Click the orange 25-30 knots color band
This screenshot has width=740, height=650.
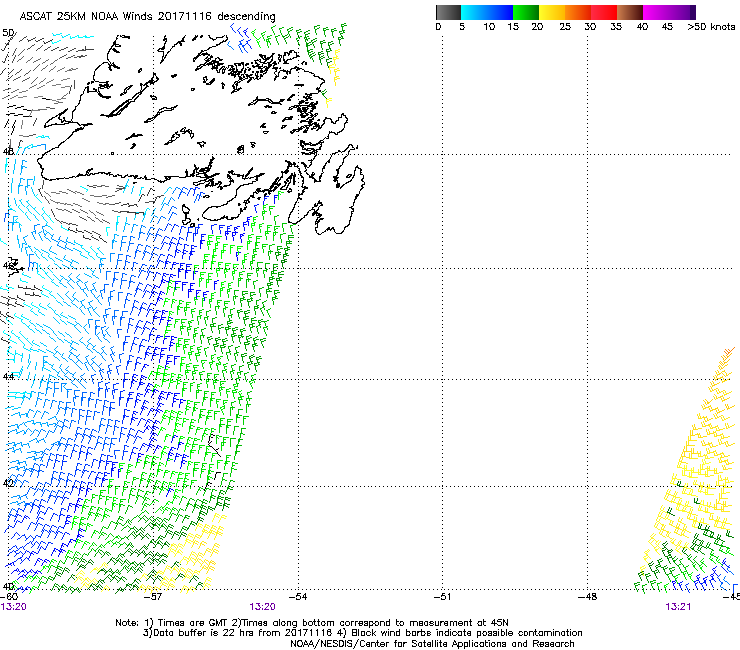coord(578,12)
